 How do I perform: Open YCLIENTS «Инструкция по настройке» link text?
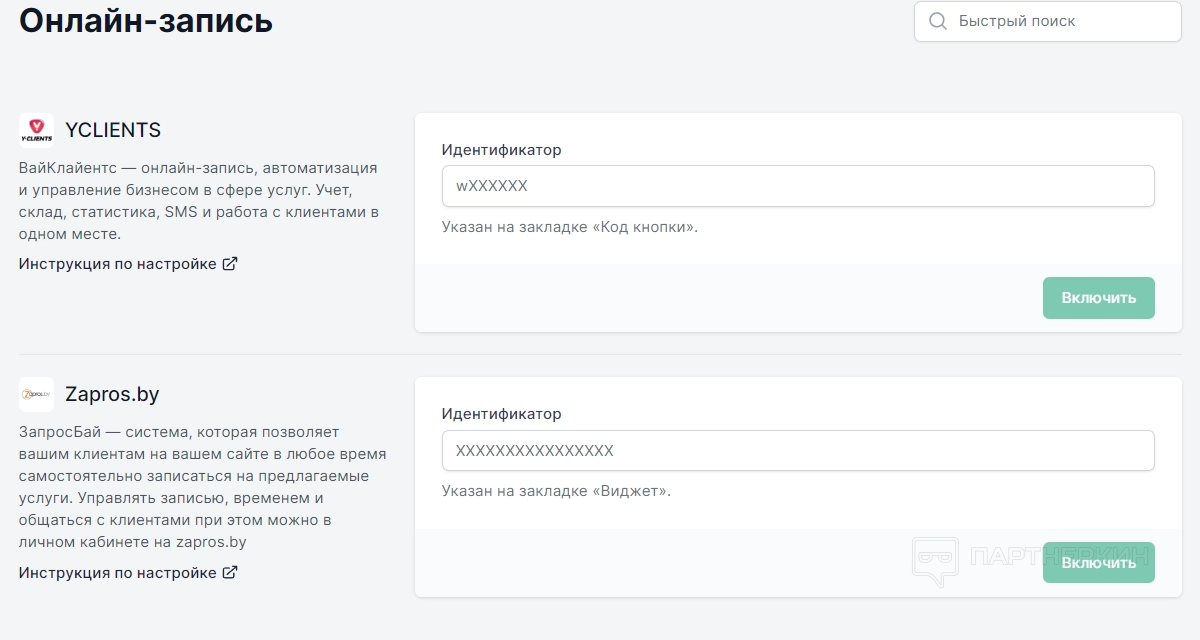pyautogui.click(x=117, y=264)
